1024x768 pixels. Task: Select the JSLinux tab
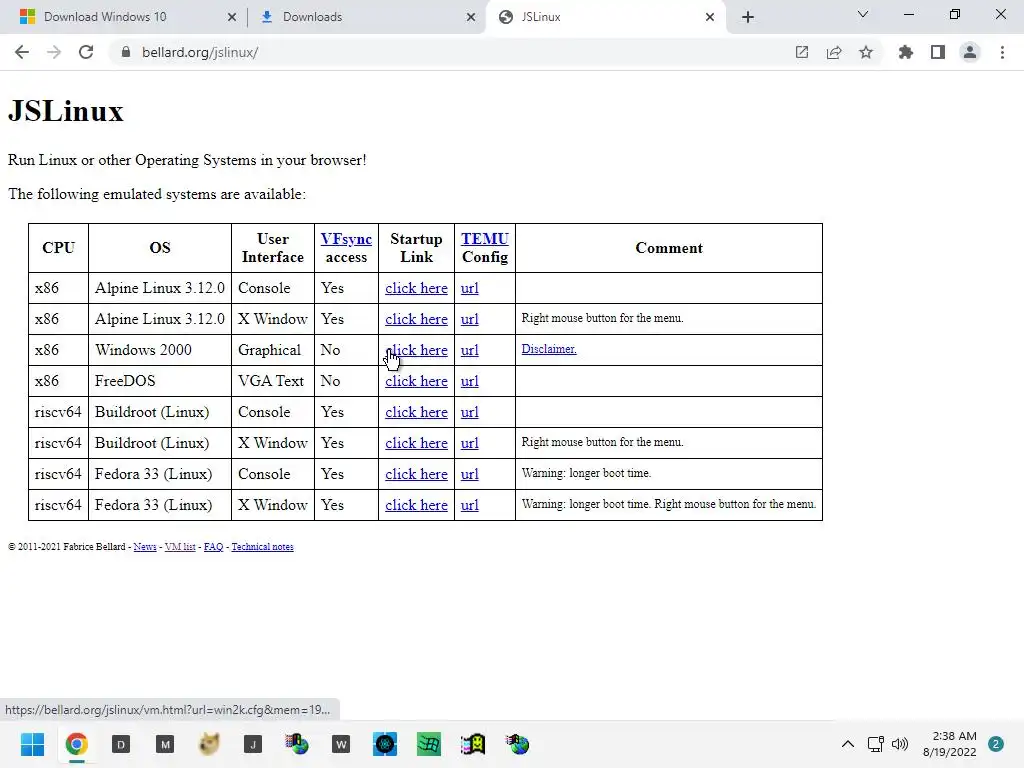tap(606, 17)
